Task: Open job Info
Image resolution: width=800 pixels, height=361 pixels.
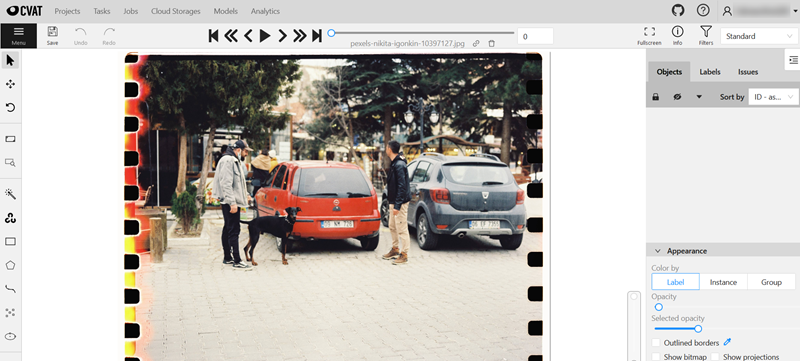Action: coord(677,36)
